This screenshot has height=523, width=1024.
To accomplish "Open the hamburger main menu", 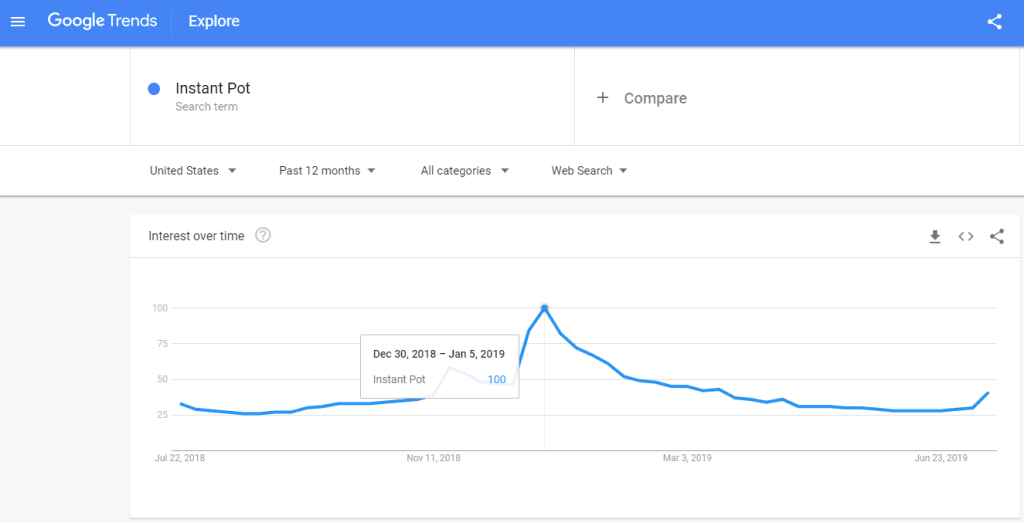I will 18,22.
